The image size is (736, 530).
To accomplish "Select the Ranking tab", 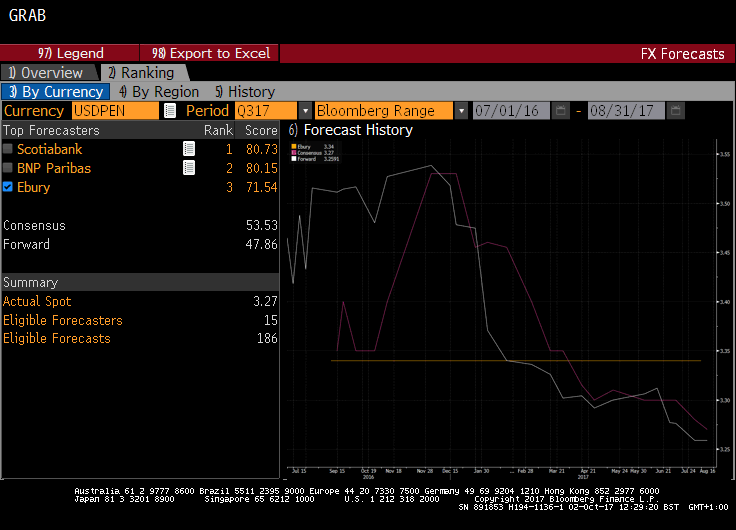I will coord(145,73).
